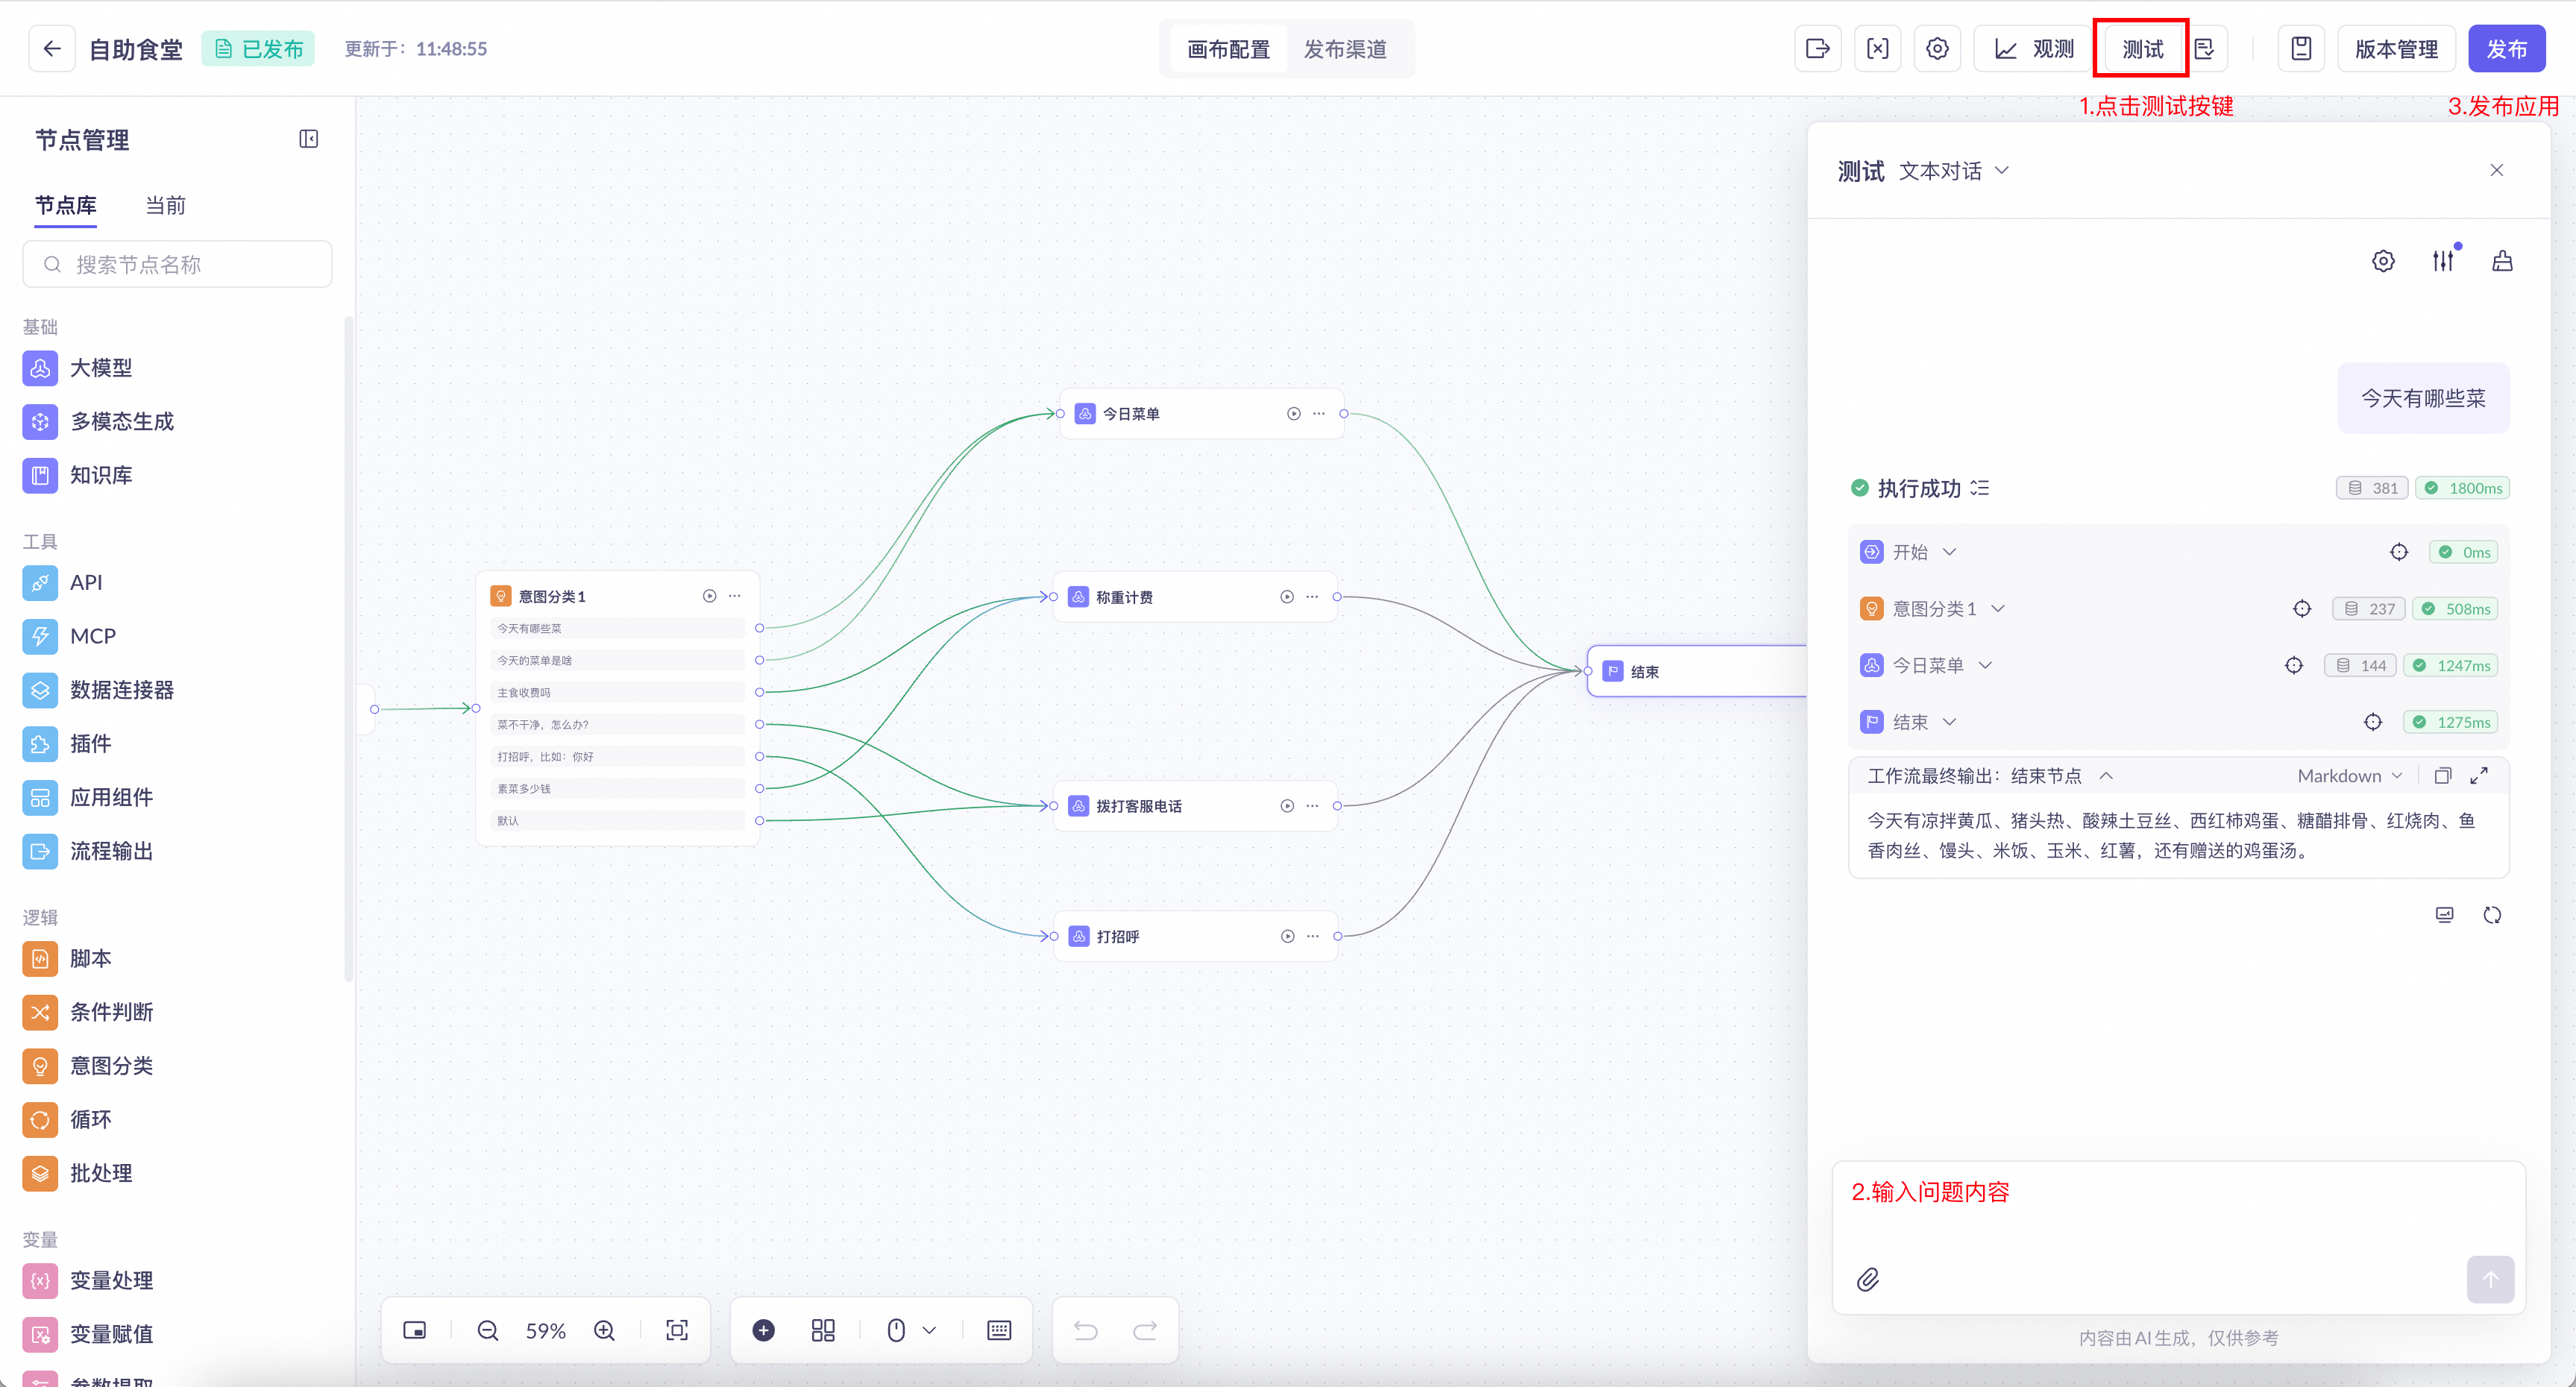Image resolution: width=2576 pixels, height=1387 pixels.
Task: Undo the last canvas action
Action: pos(1085,1330)
